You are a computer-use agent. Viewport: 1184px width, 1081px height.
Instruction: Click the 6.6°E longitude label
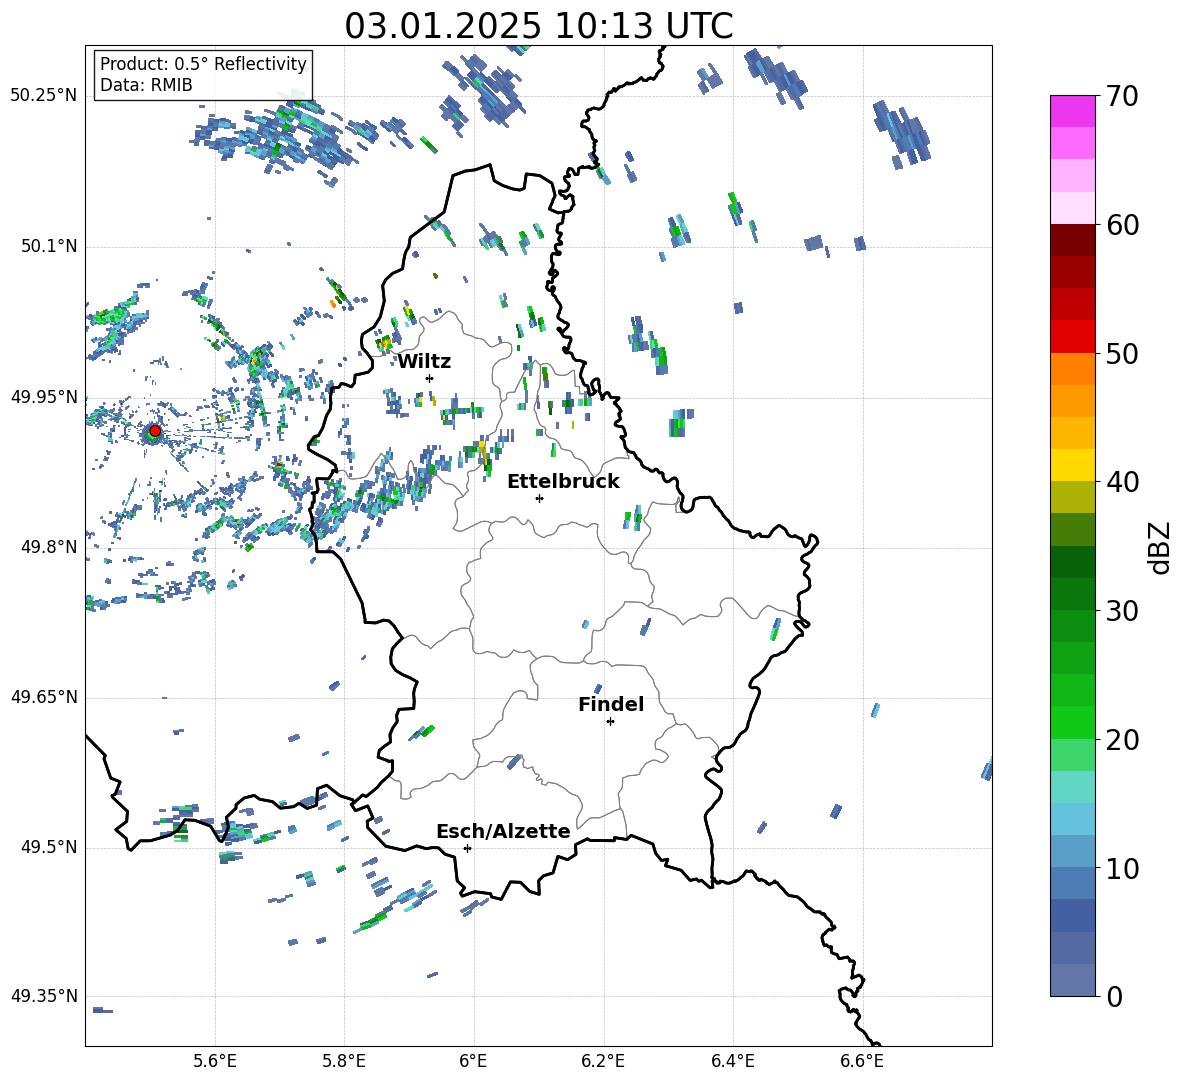click(862, 1061)
